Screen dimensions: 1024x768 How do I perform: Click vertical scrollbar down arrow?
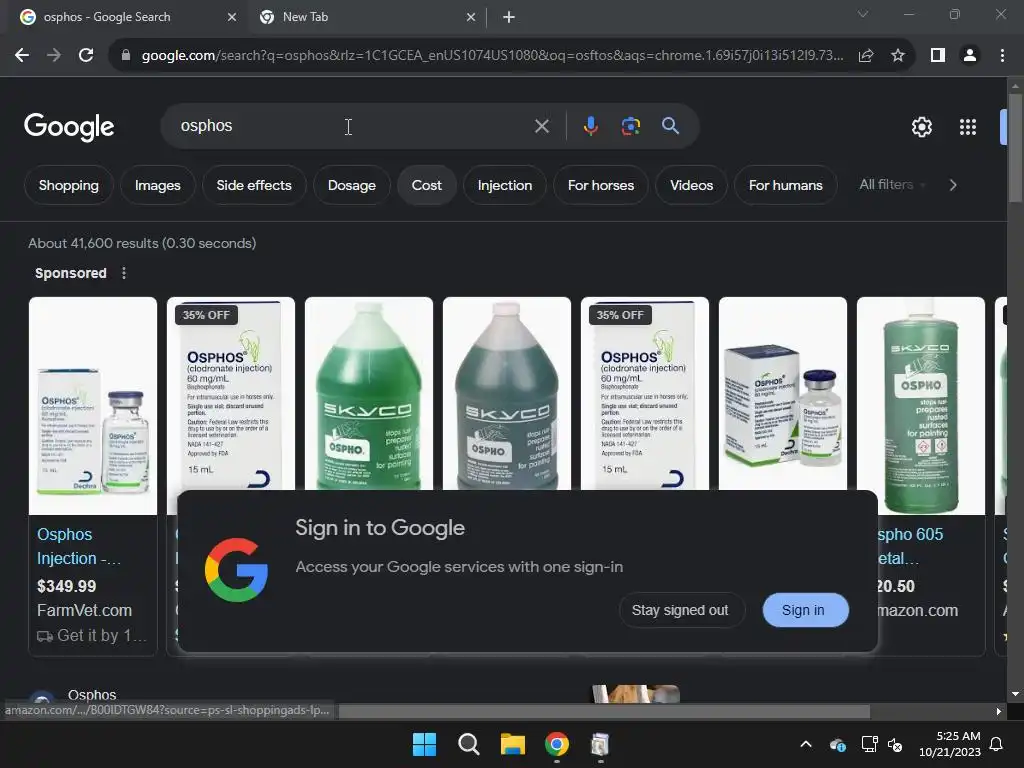[1015, 694]
